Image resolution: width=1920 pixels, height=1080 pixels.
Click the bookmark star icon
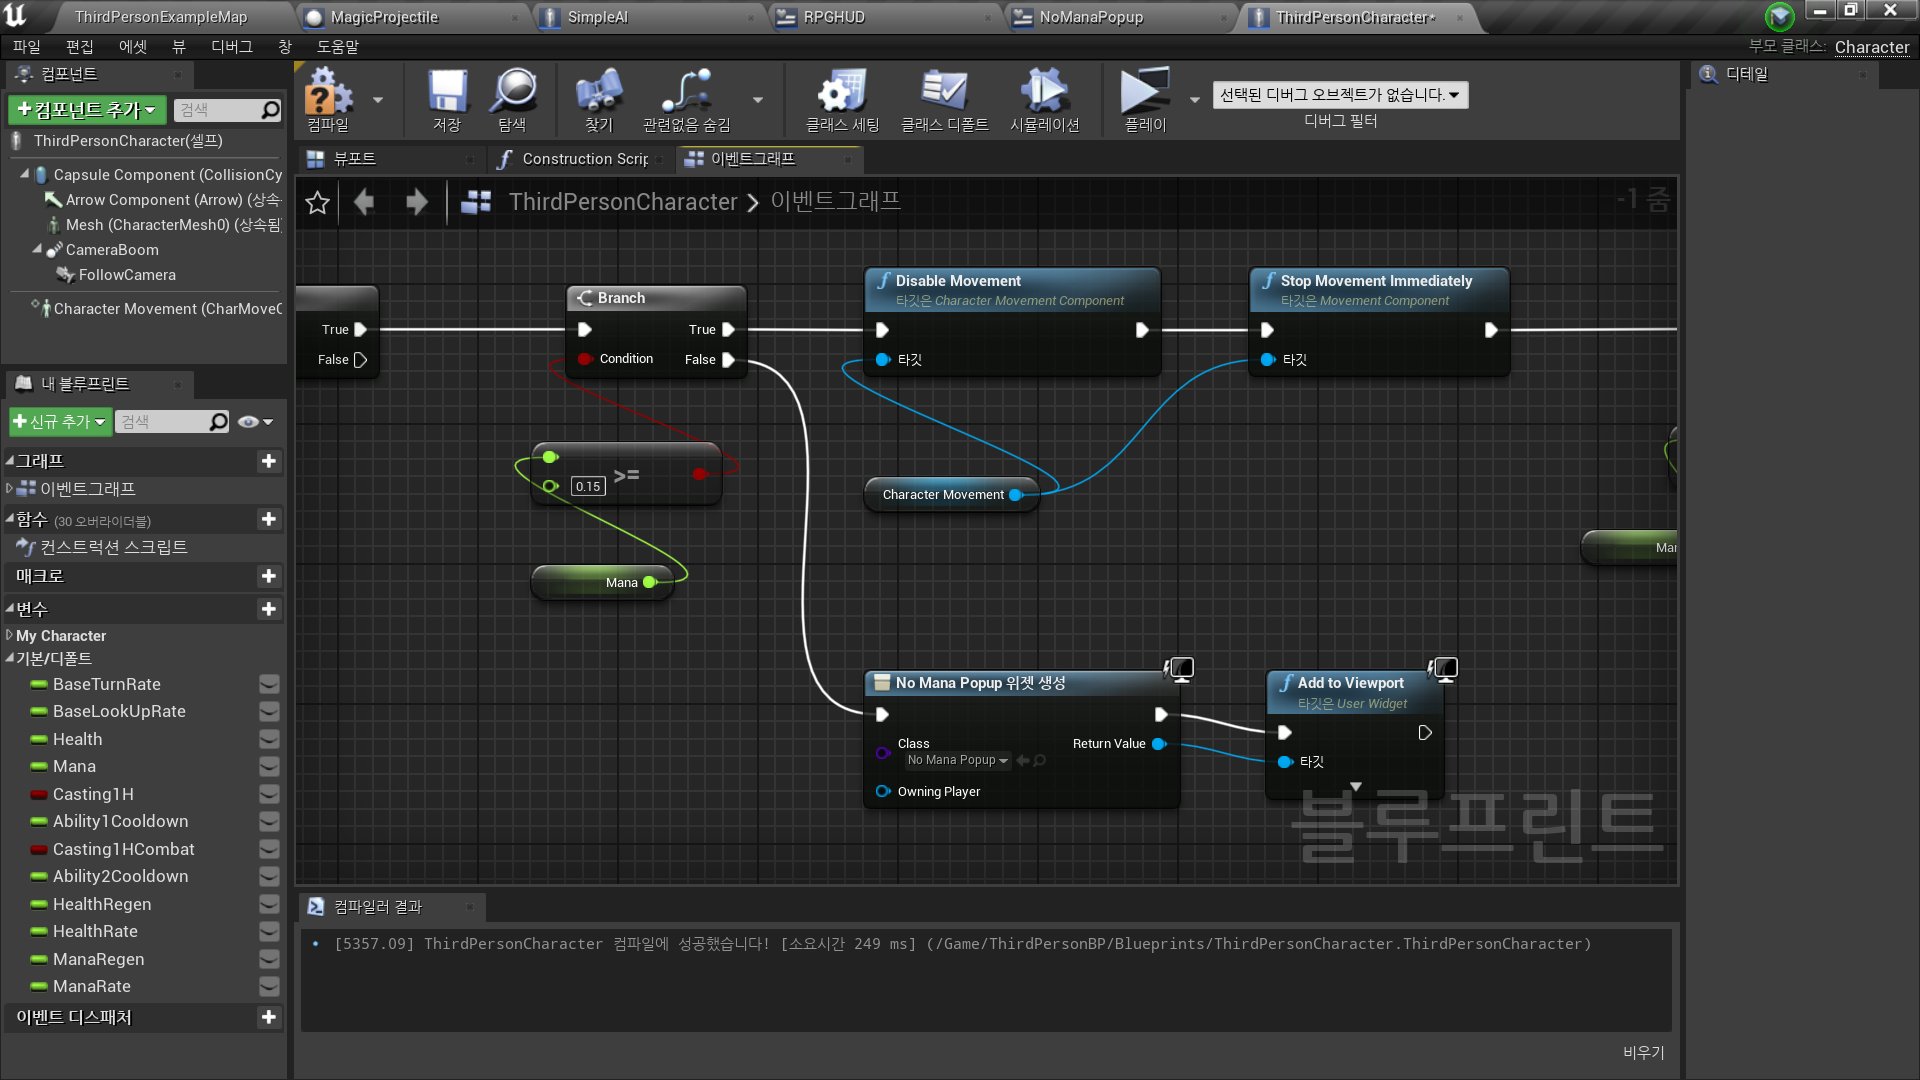[318, 203]
